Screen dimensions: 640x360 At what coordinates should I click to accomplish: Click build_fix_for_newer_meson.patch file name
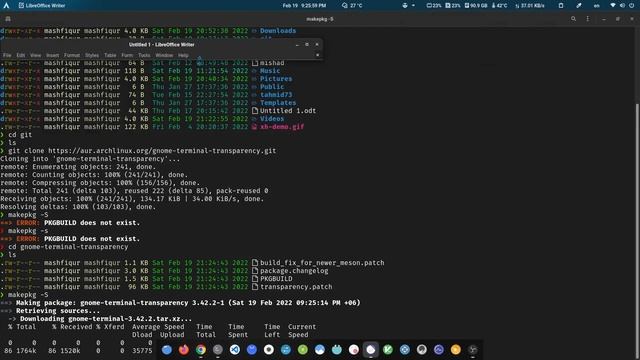point(322,263)
